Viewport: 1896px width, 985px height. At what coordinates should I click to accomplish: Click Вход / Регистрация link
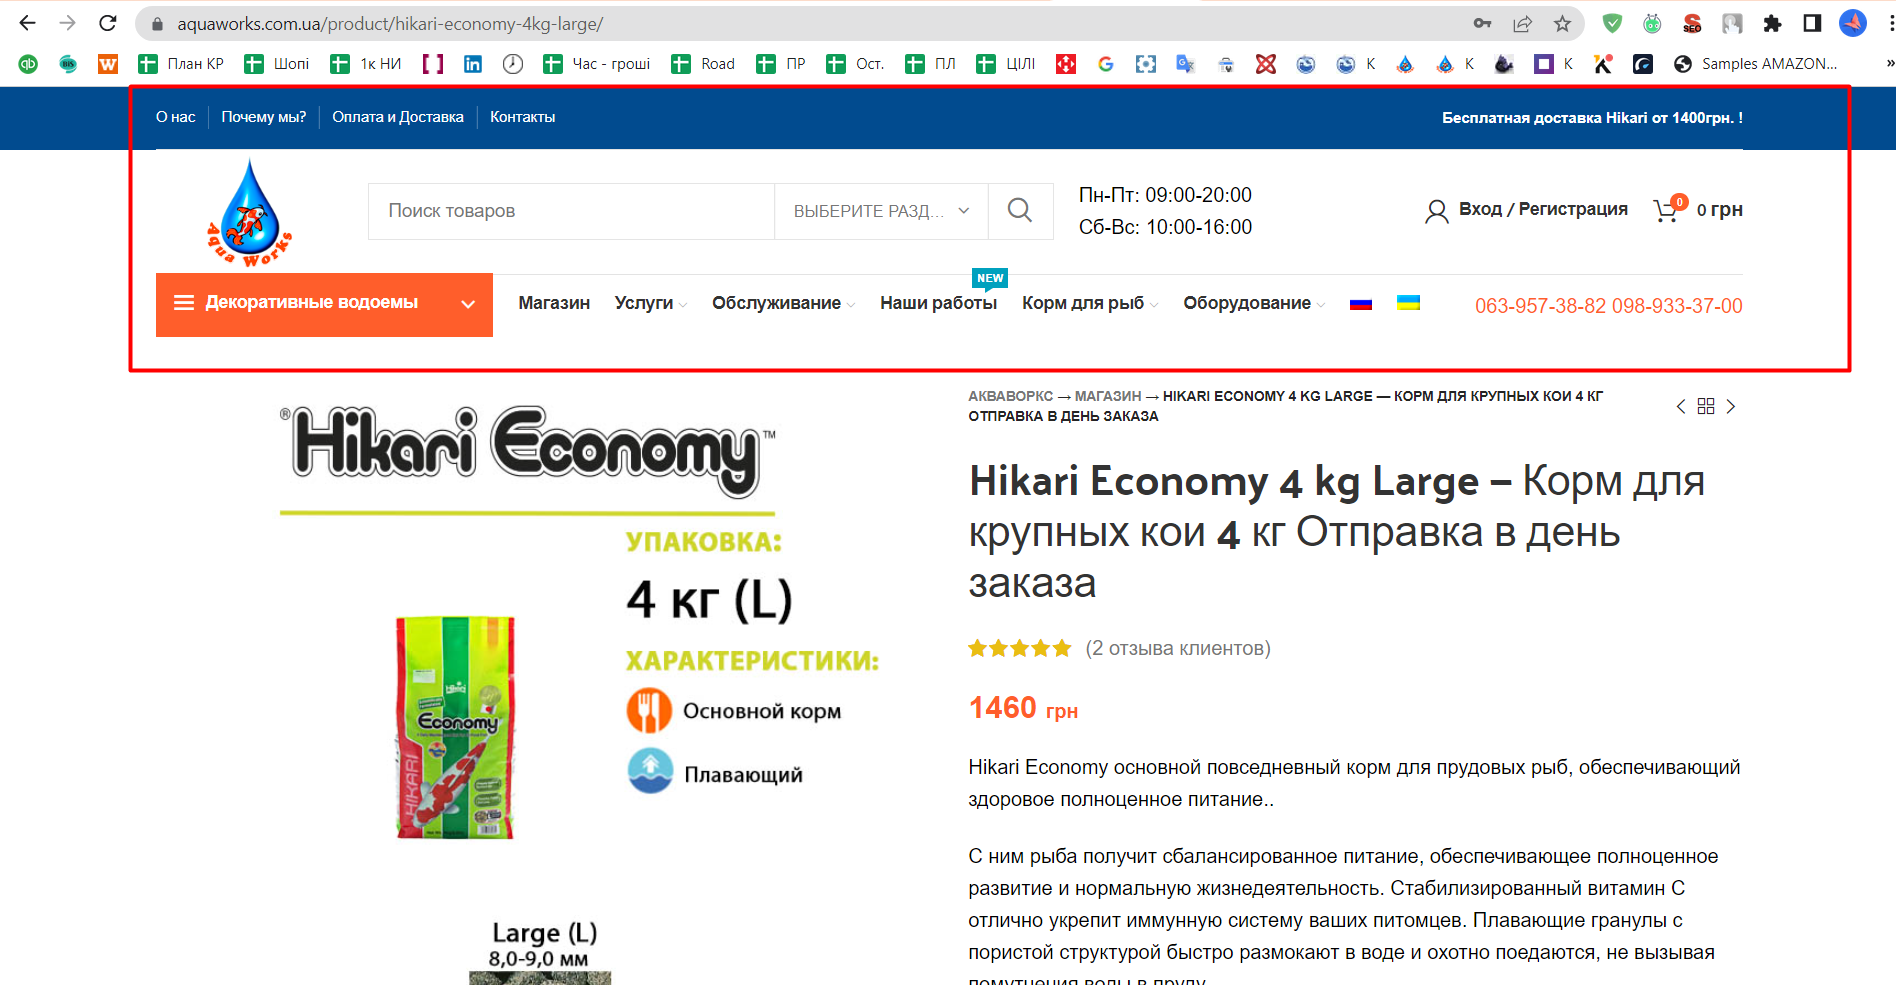[1542, 209]
